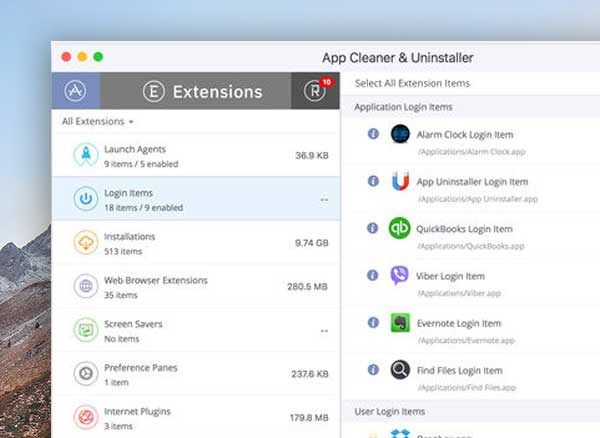Image resolution: width=600 pixels, height=438 pixels.
Task: Show info for Viber Login Item
Action: 373,275
